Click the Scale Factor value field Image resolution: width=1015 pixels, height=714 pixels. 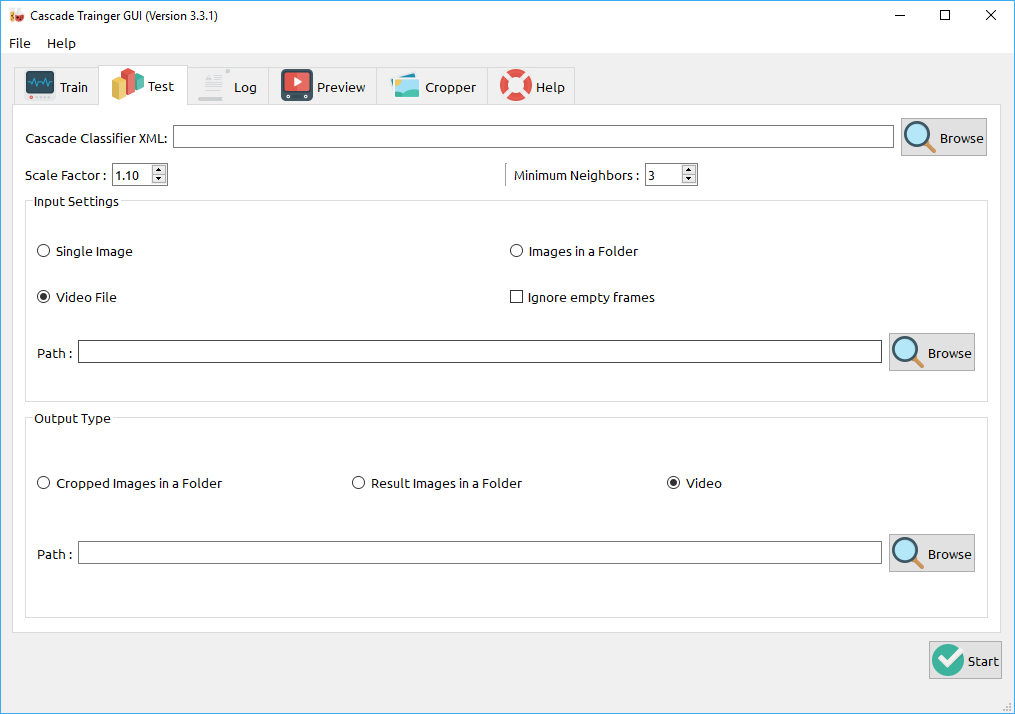(132, 175)
